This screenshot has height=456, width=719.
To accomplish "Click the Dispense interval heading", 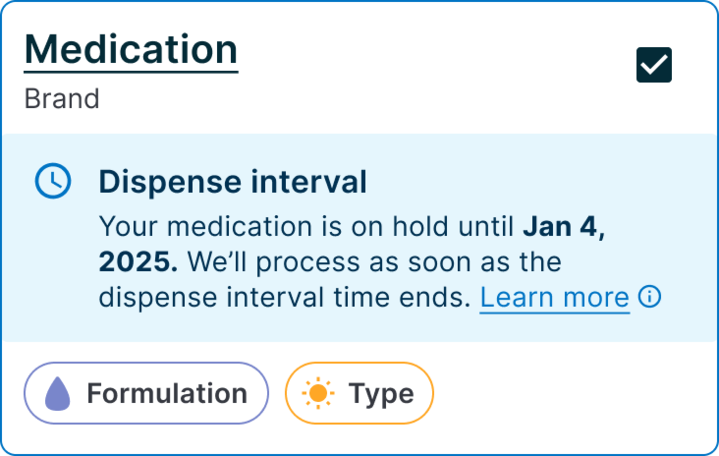I will [233, 182].
